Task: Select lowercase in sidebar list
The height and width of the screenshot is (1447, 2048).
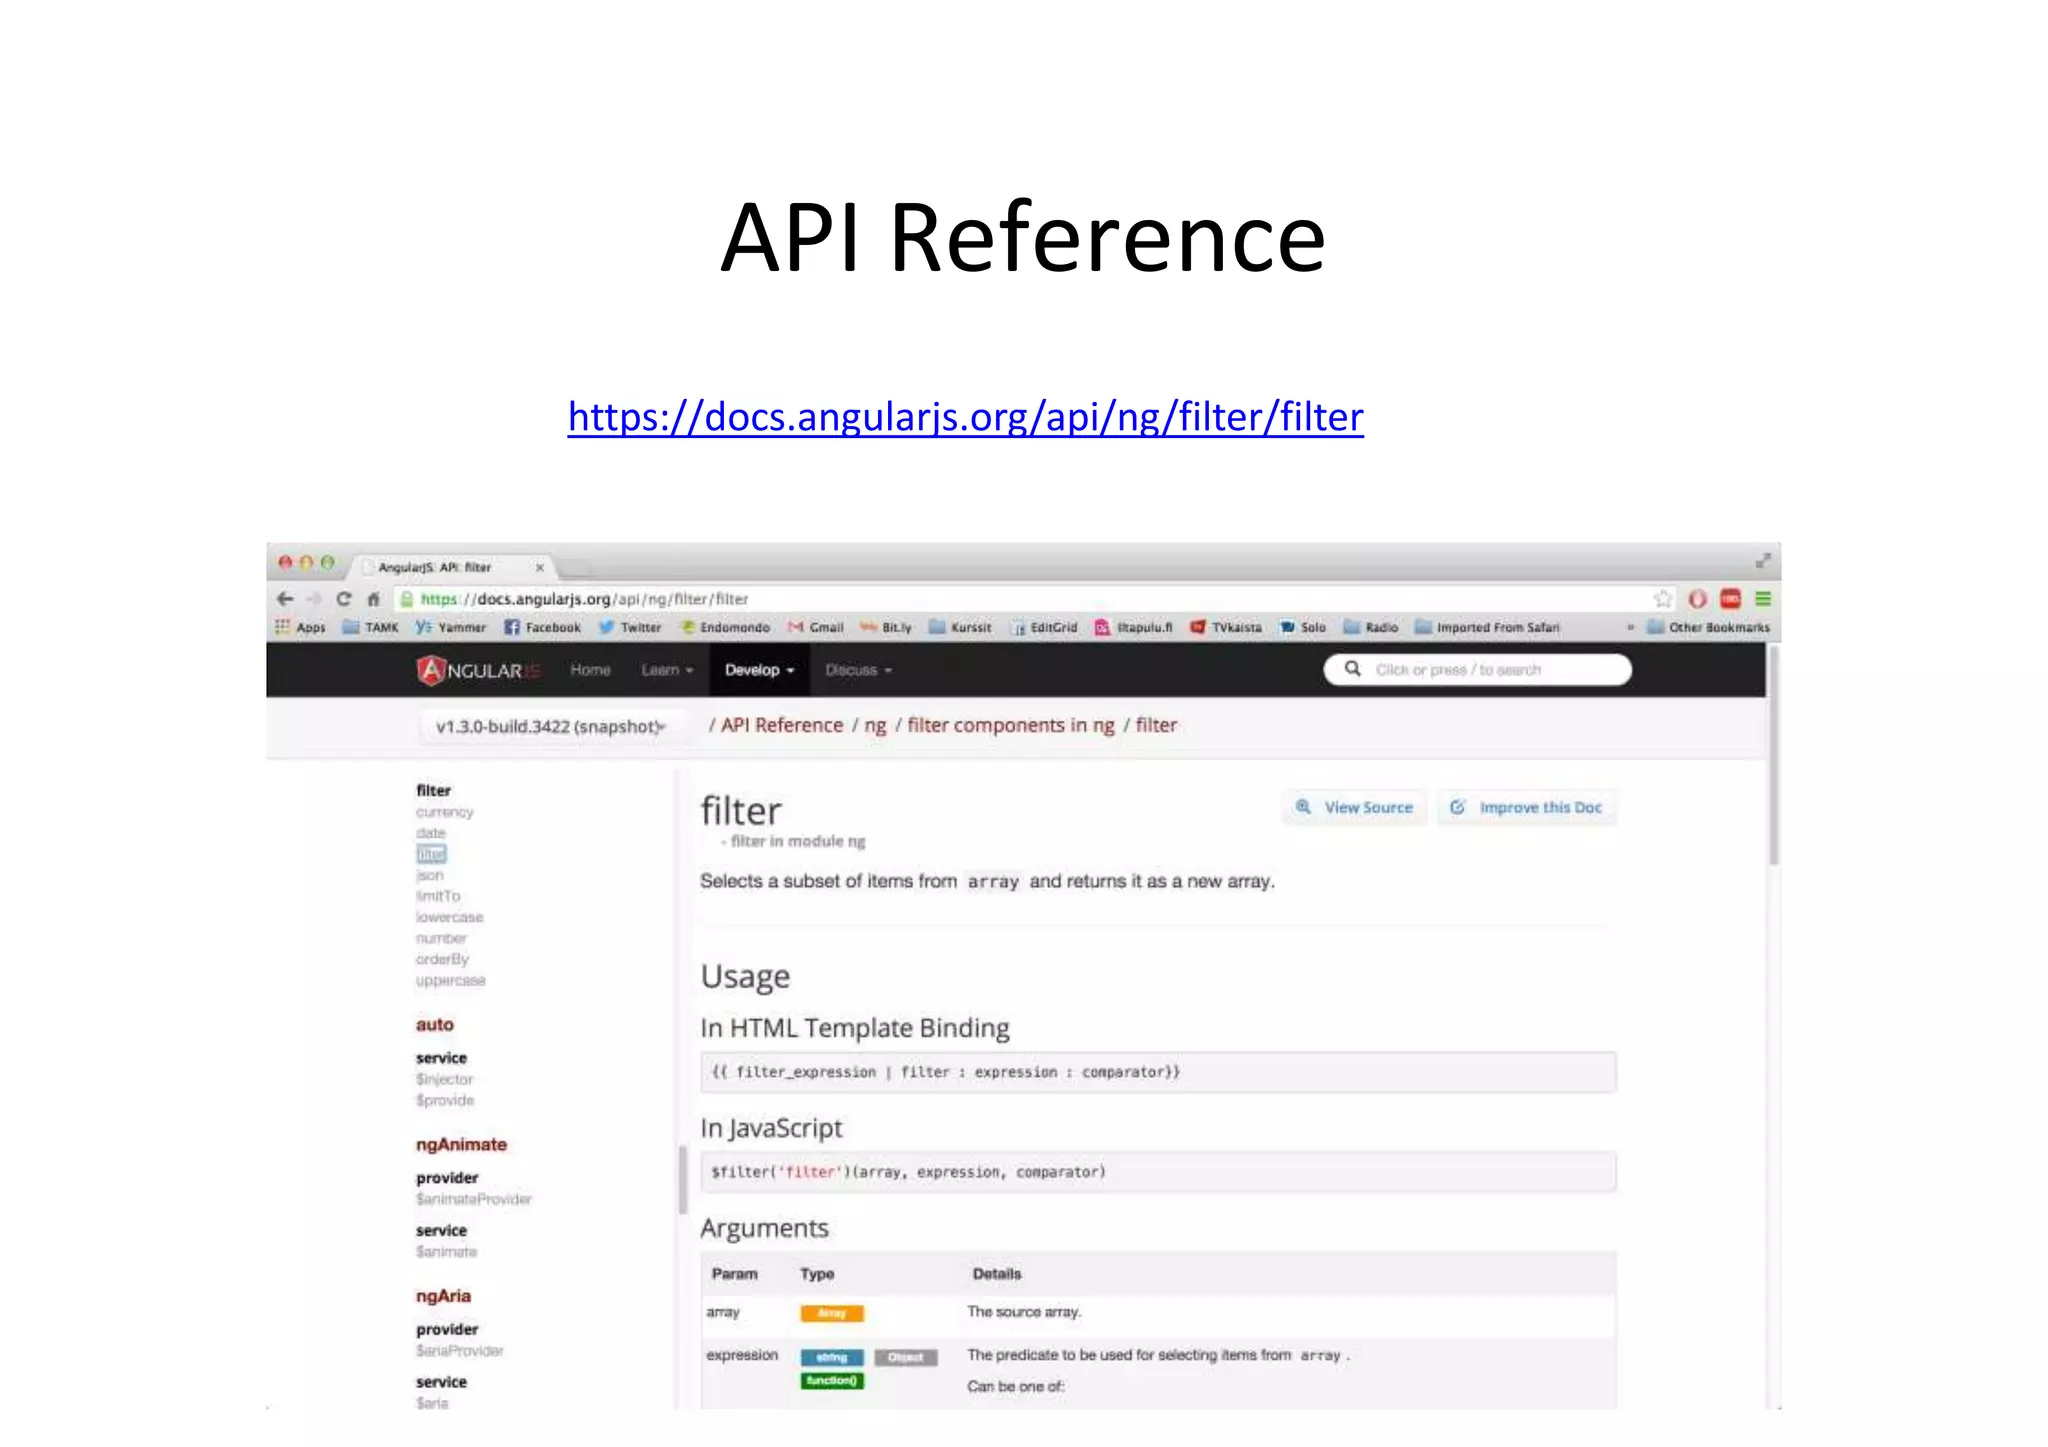Action: point(450,917)
